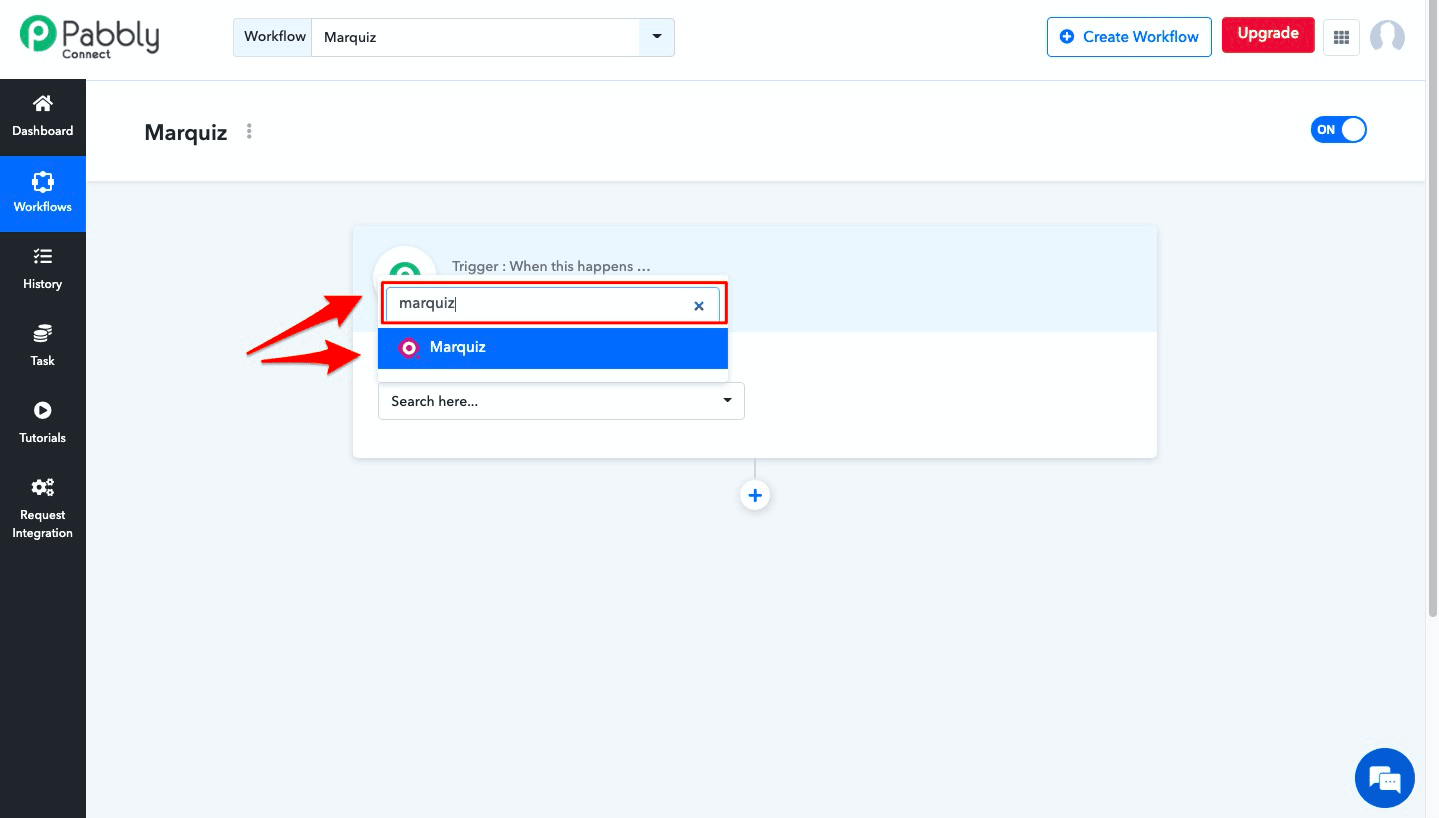
Task: Click the Marquiz workflow title
Action: click(186, 132)
